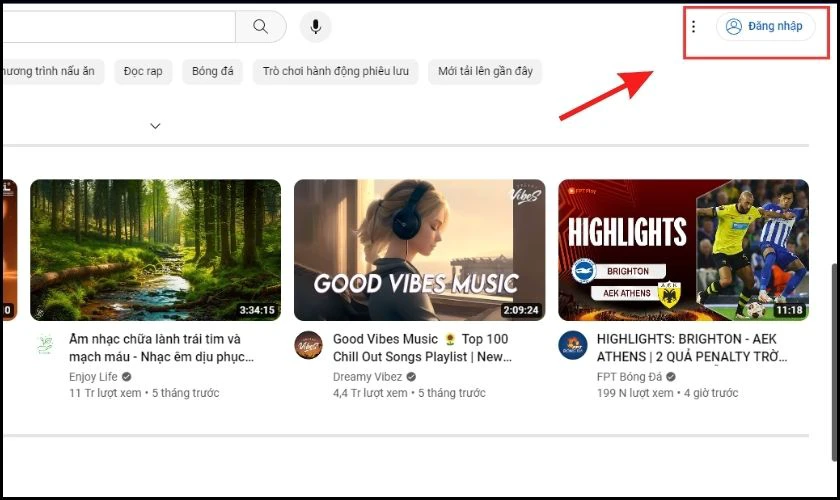
Task: Visit the Dreamy Vibez channel name
Action: 368,377
